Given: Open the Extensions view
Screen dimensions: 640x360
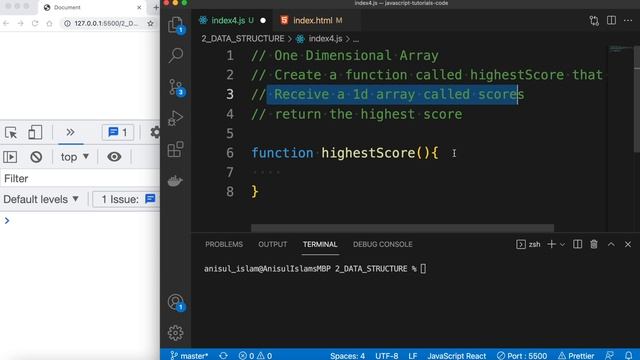Looking at the screenshot, I should 176,149.
